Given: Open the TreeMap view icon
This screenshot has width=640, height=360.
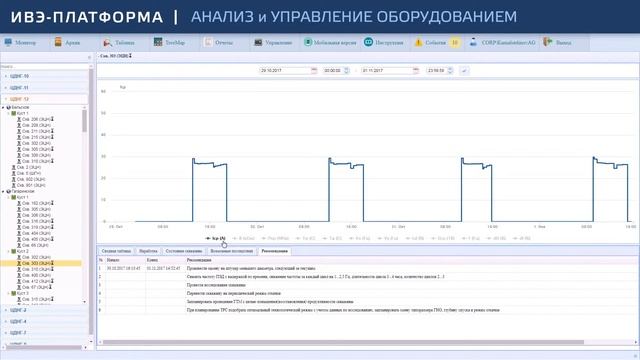Looking at the screenshot, I should (x=158, y=42).
